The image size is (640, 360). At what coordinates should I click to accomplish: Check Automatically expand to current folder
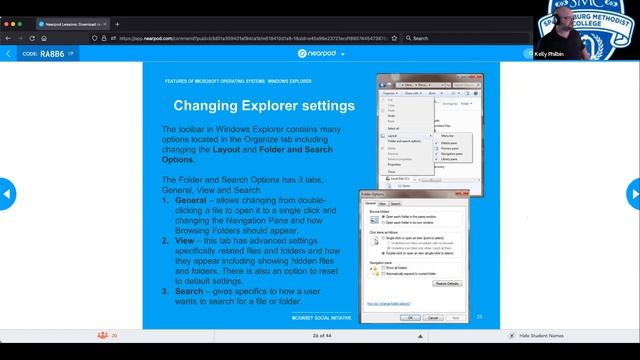click(x=409, y=273)
